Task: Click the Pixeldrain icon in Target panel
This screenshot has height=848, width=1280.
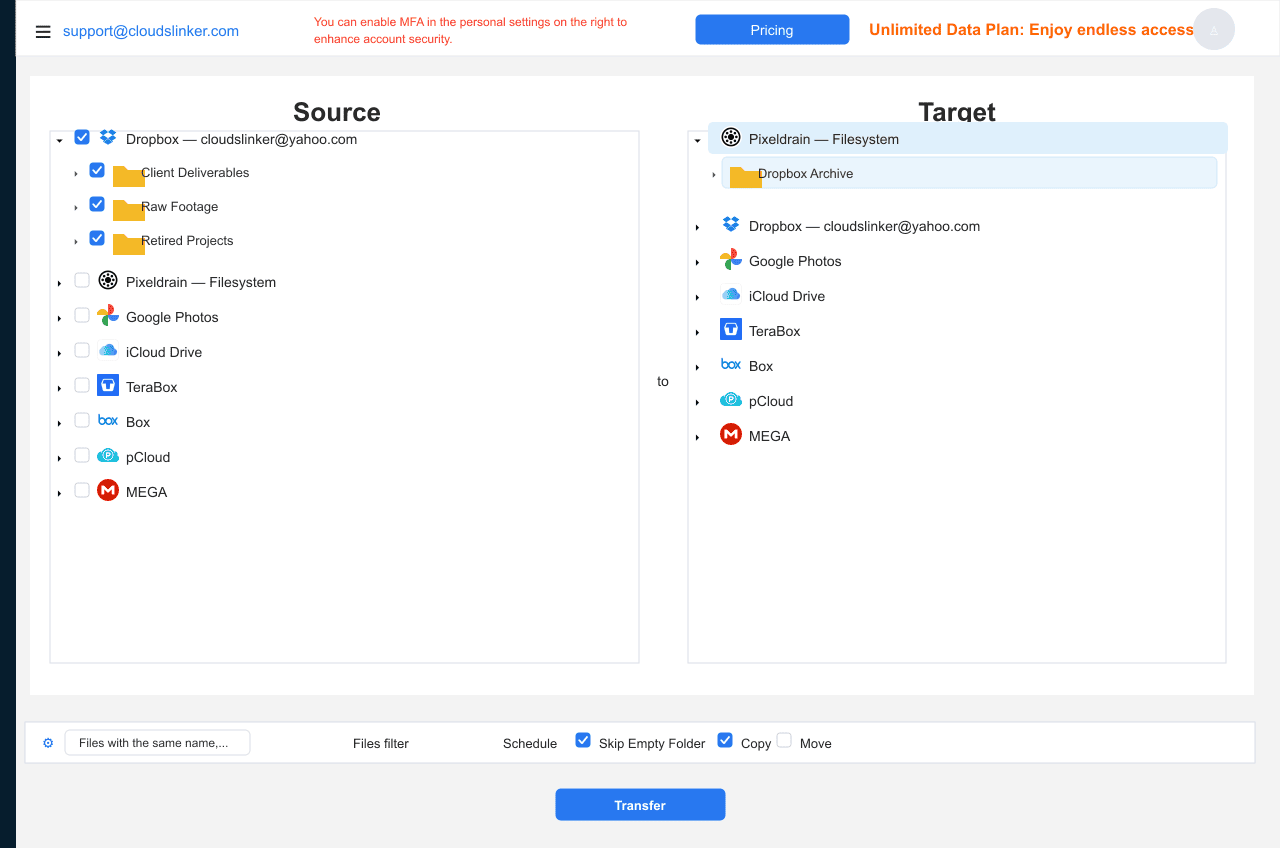Action: pos(731,138)
